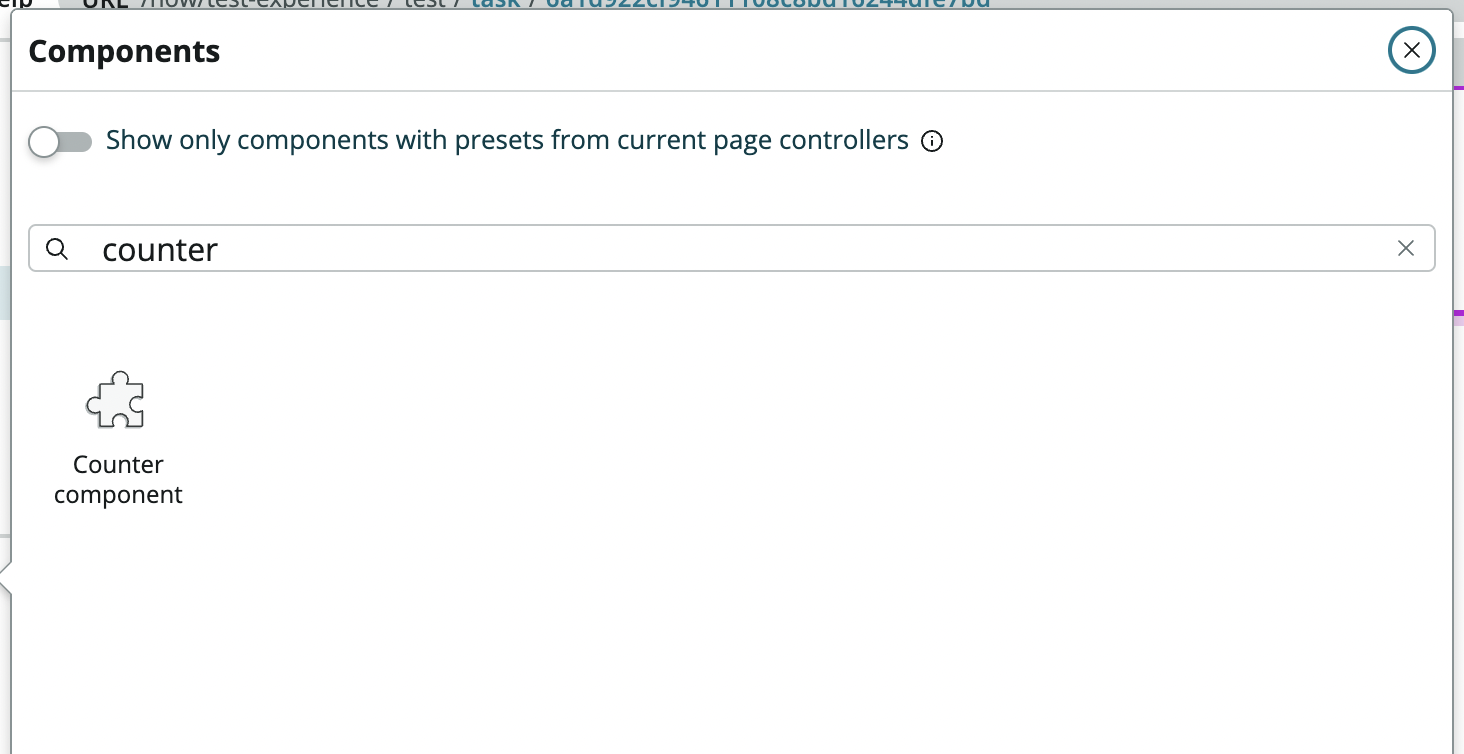The height and width of the screenshot is (754, 1464).
Task: Click the "URL" label above the dialog
Action: [x=106, y=3]
